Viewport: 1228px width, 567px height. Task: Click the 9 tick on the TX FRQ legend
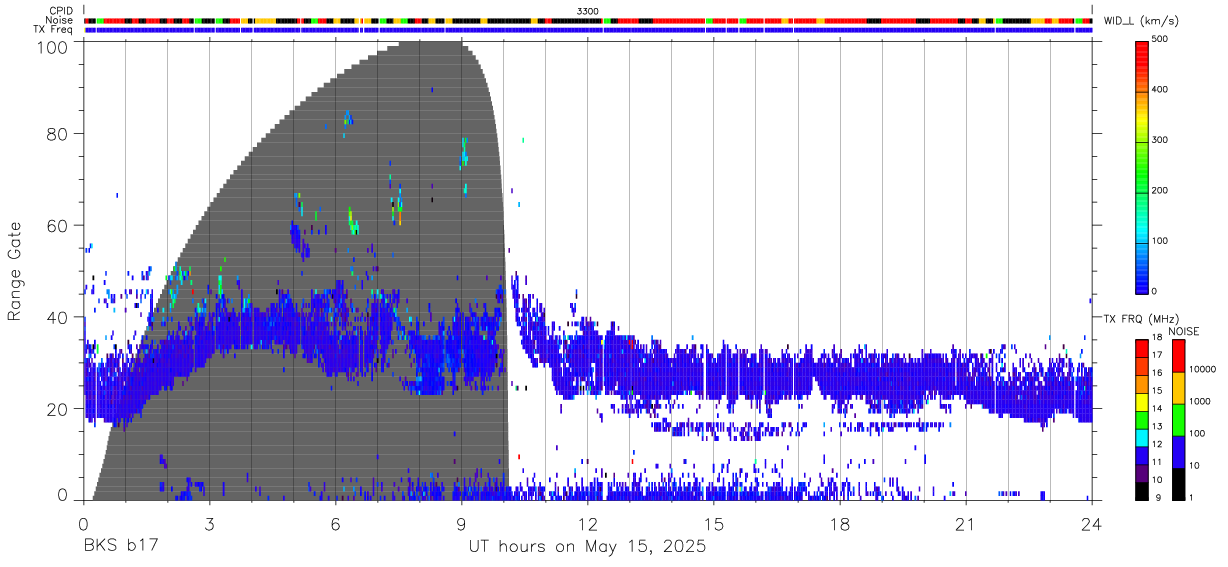(x=1156, y=498)
